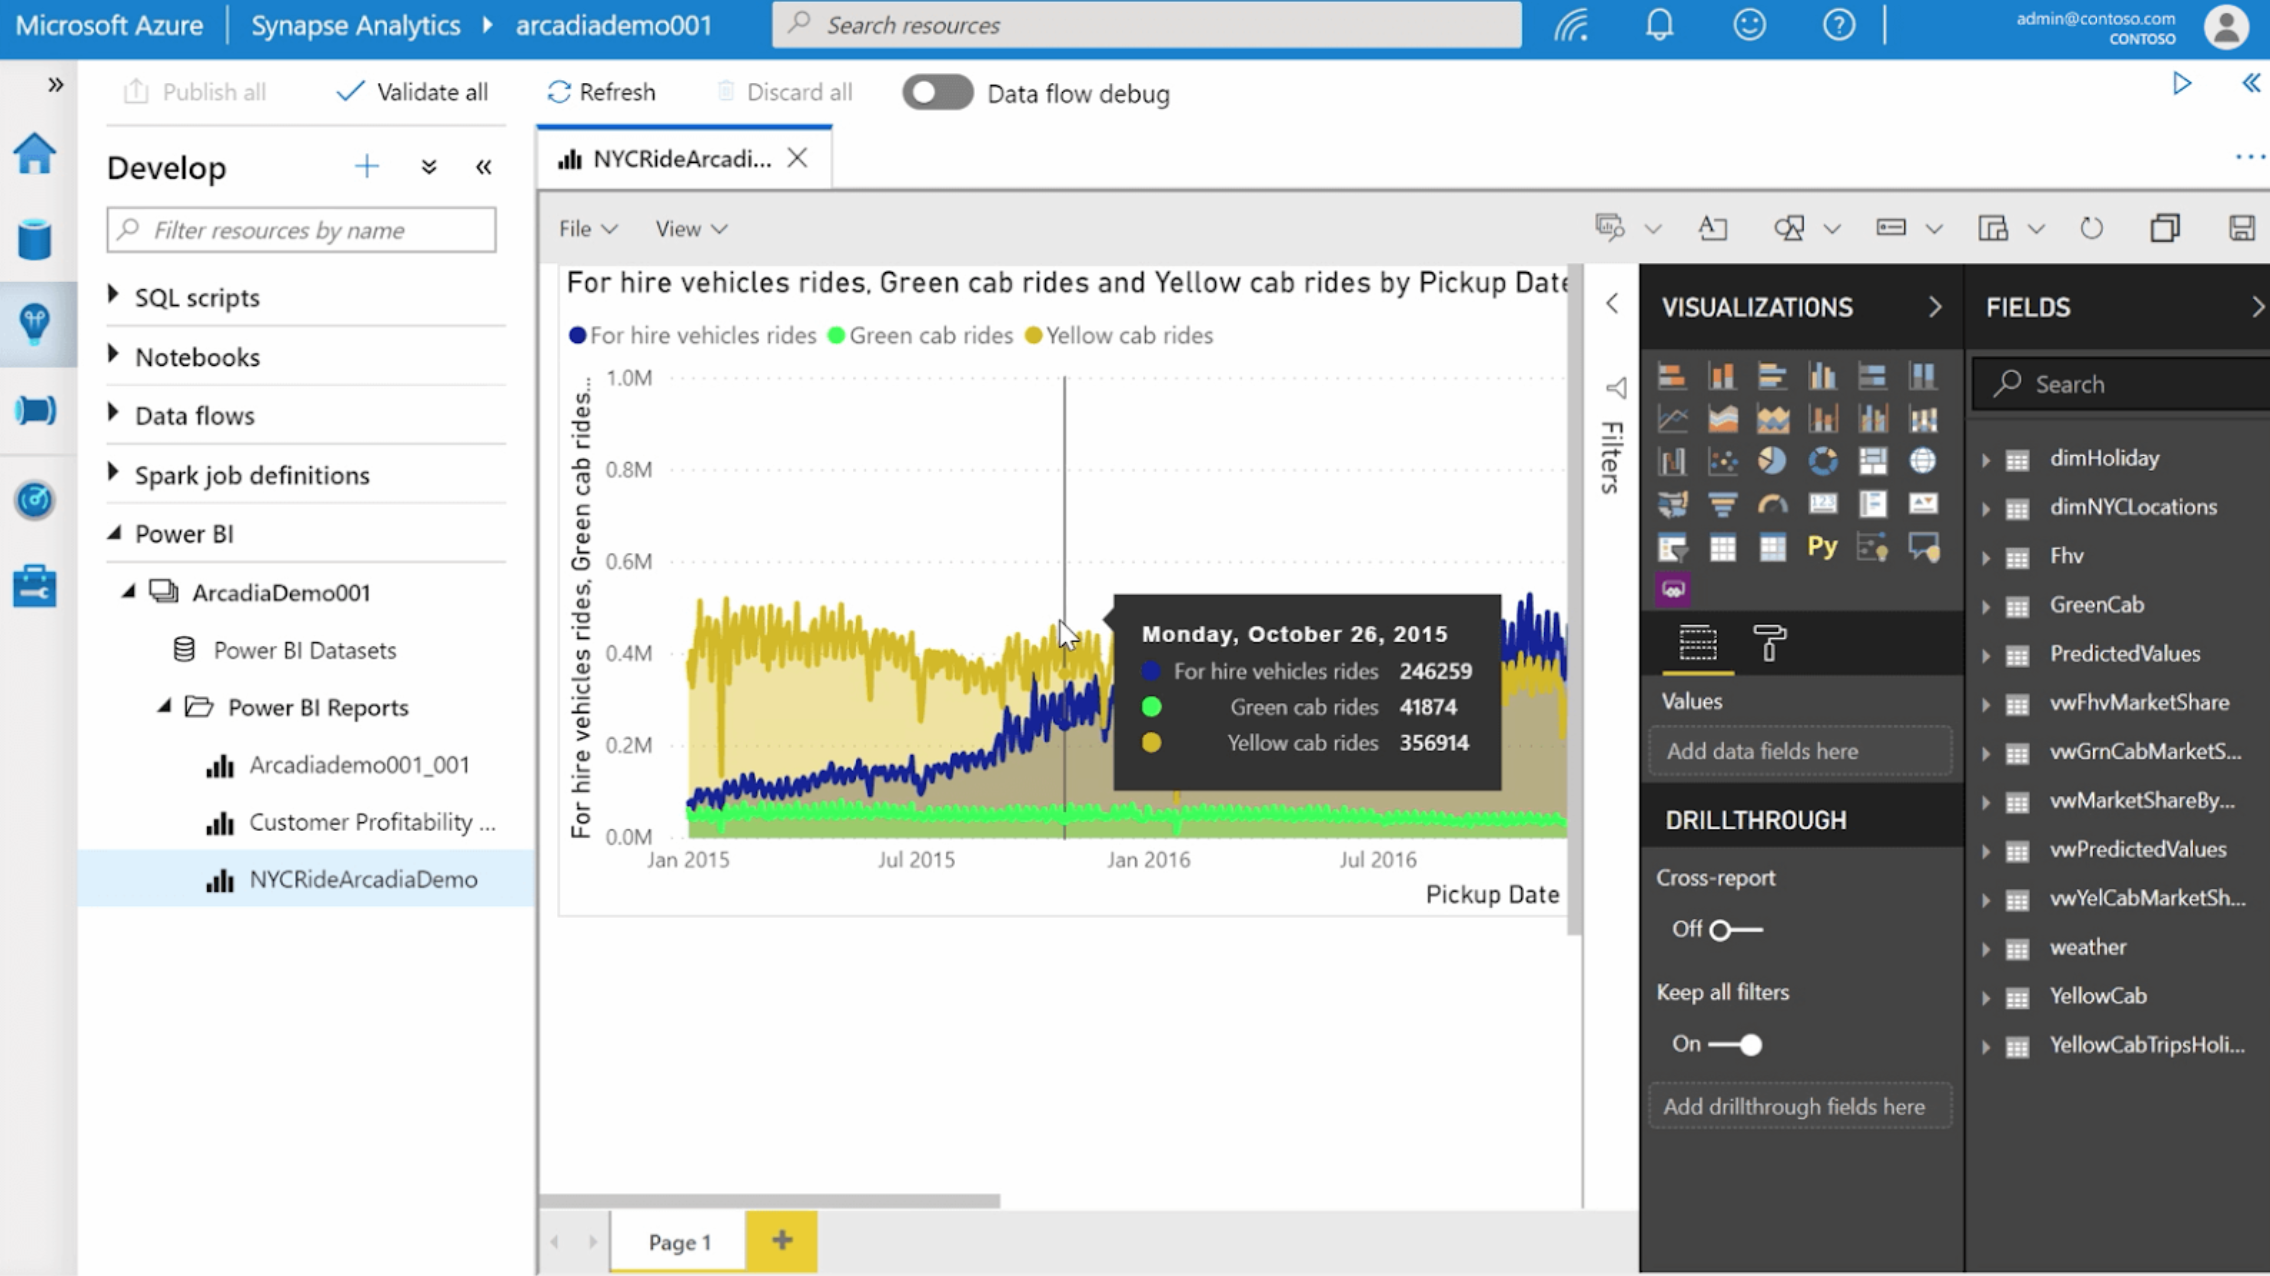Image resolution: width=2270 pixels, height=1276 pixels.
Task: Collapse the Power BI Reports folder
Action: [x=165, y=707]
